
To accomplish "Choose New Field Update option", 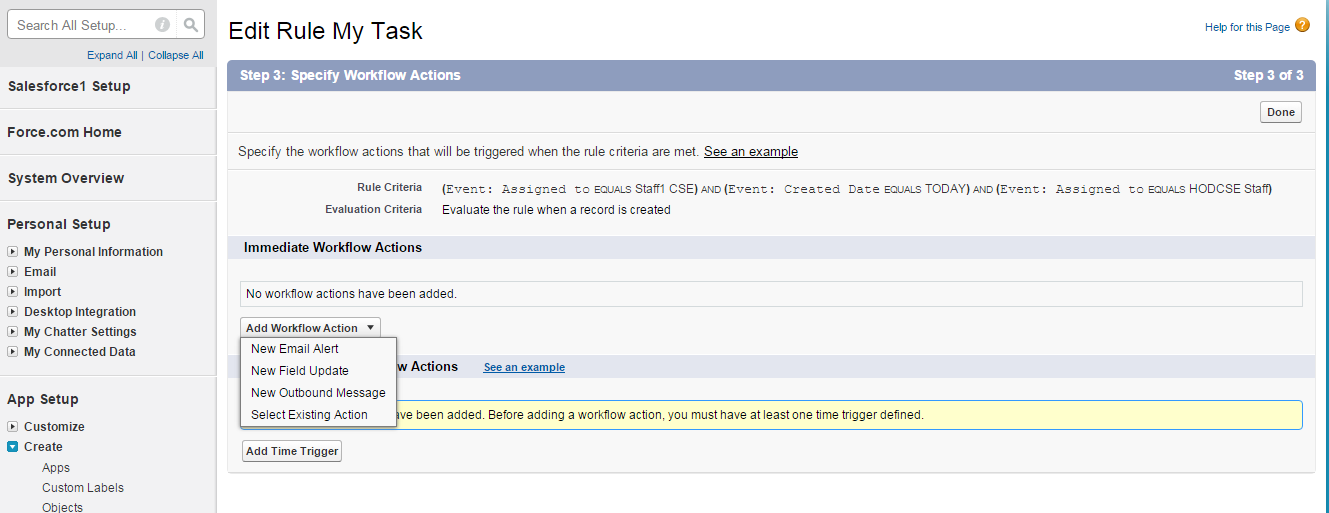I will [300, 371].
